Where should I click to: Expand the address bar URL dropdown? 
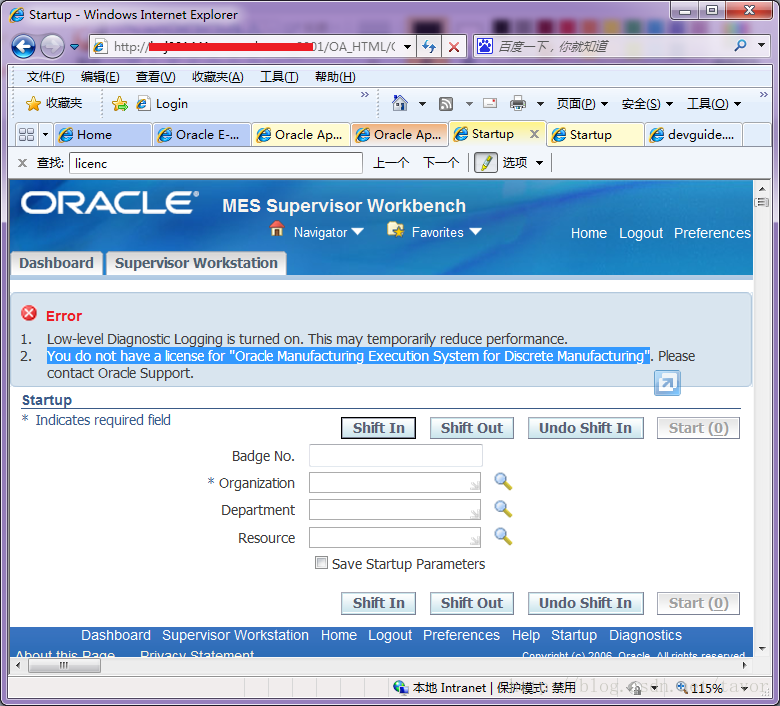[x=407, y=47]
